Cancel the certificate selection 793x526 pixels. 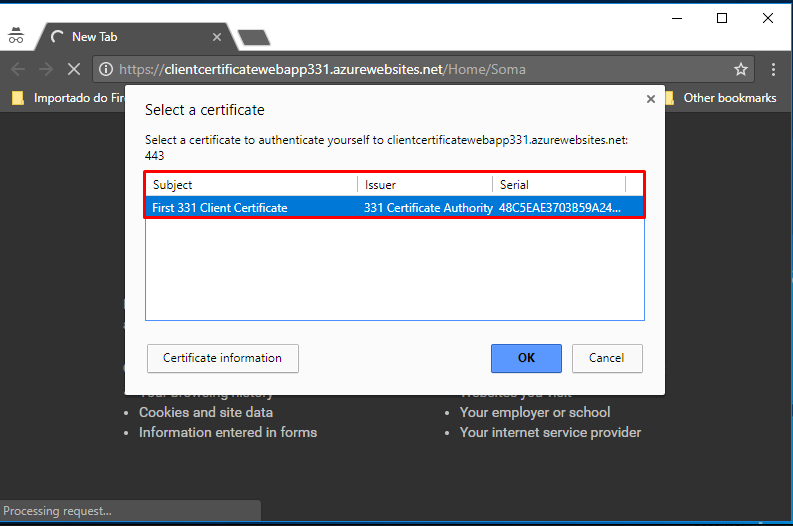(x=607, y=358)
